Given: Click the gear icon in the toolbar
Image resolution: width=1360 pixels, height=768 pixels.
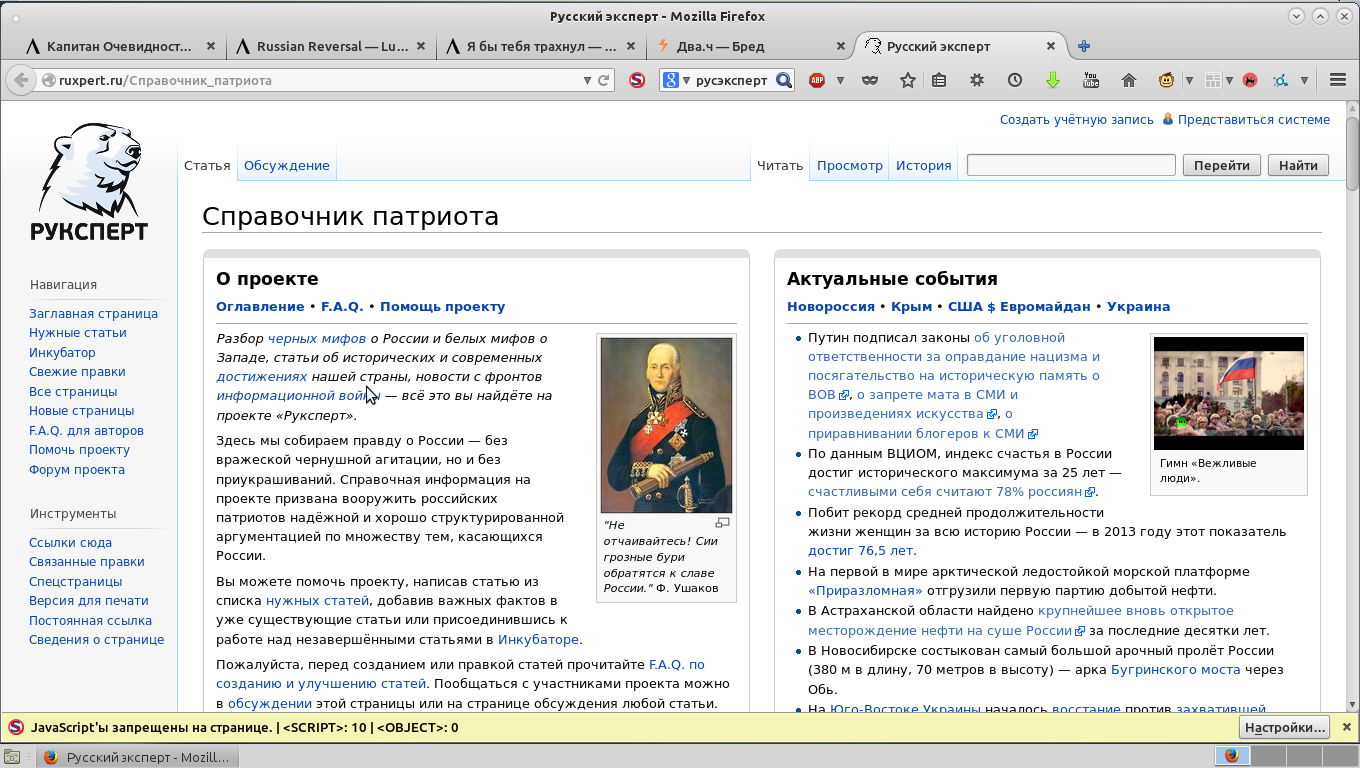Looking at the screenshot, I should tap(977, 80).
